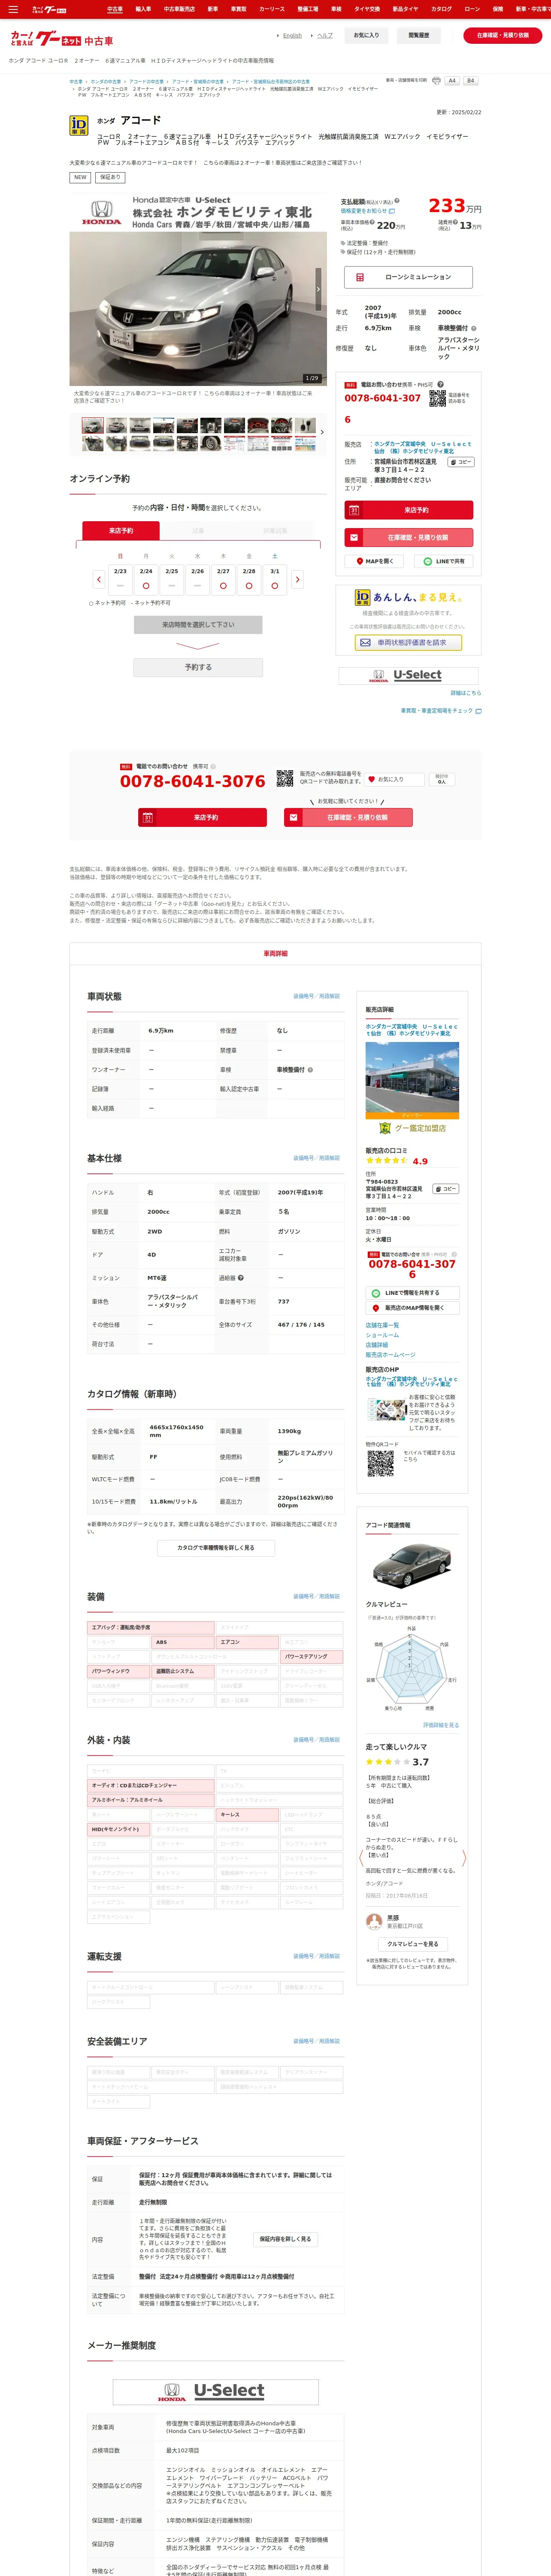This screenshot has height=2576, width=551.
Task: Select the 車両詳細 tab
Action: click(275, 953)
